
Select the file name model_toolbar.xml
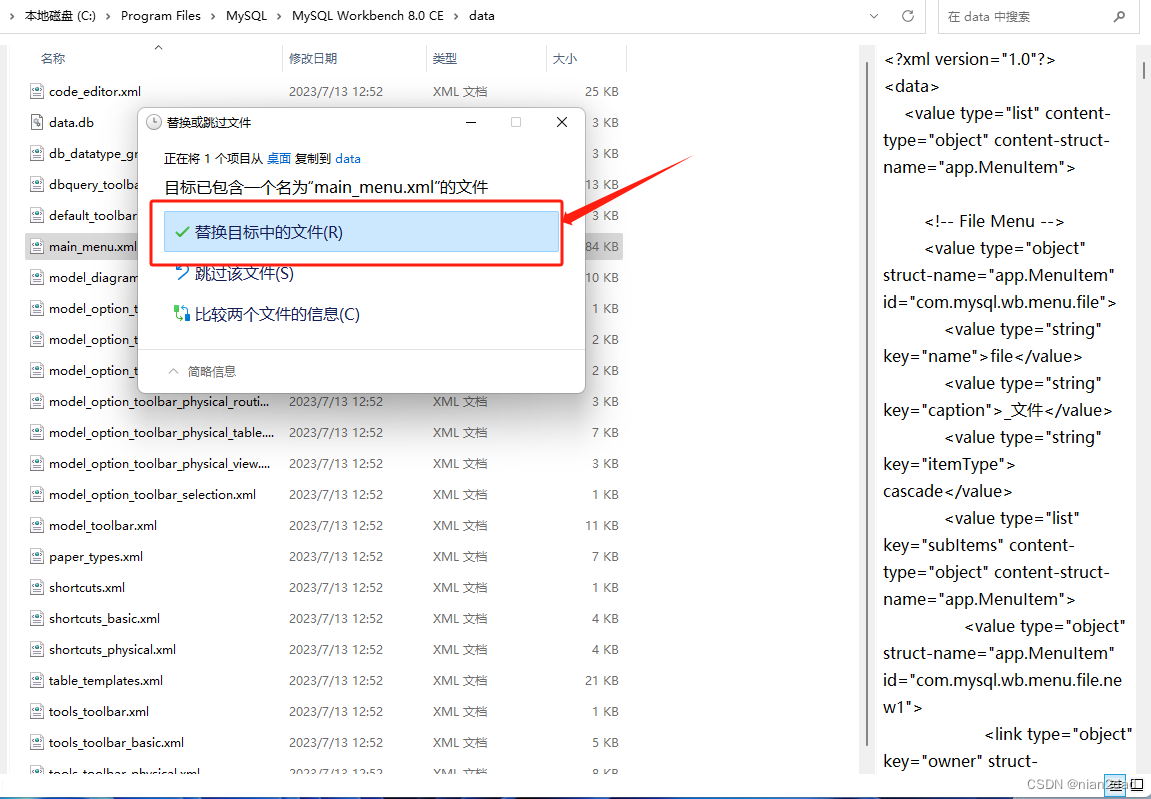click(103, 526)
